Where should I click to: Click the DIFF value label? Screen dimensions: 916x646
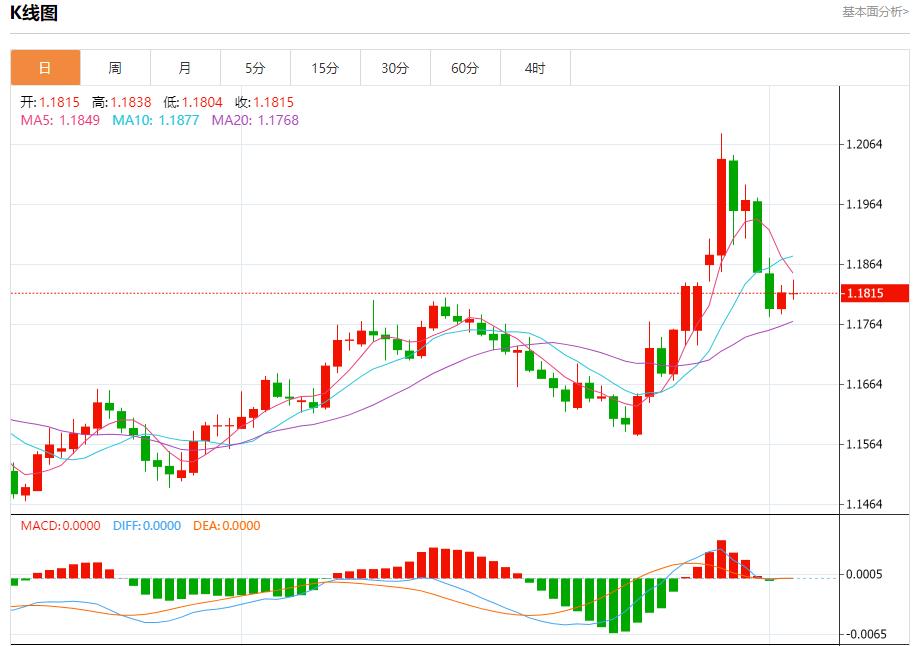pyautogui.click(x=147, y=525)
